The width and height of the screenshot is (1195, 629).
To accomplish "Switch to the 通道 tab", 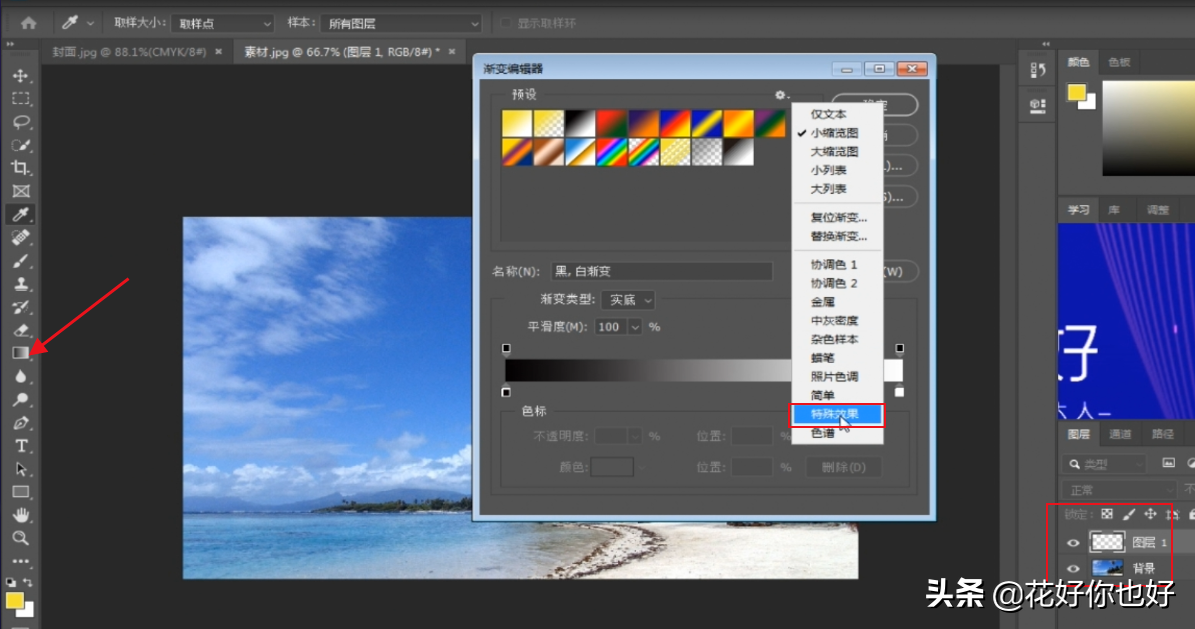I will point(1120,434).
